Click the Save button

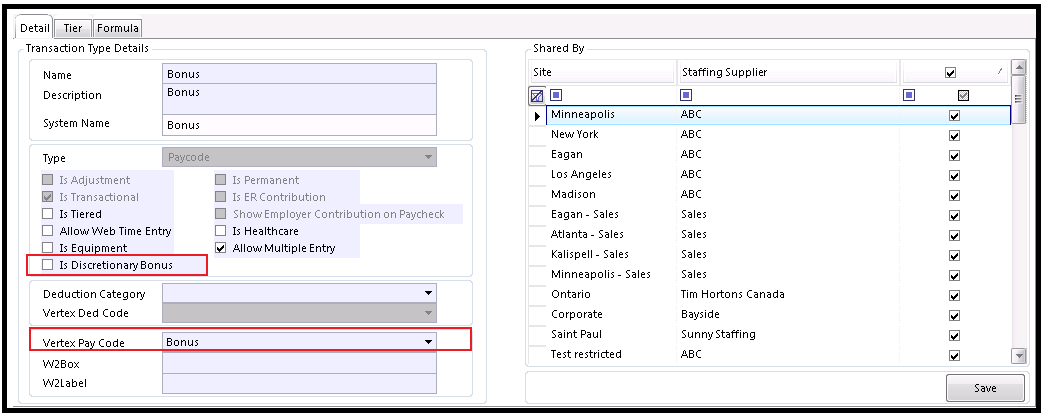pos(984,388)
